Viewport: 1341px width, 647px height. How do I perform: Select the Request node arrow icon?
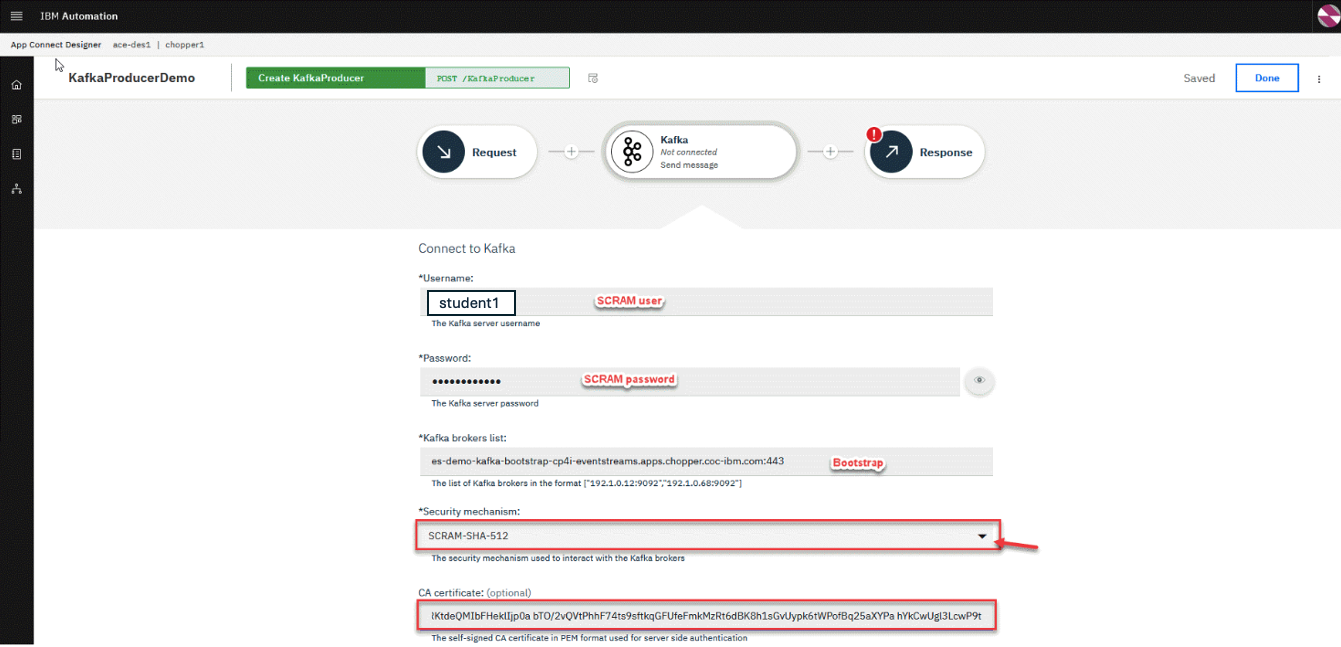point(444,152)
